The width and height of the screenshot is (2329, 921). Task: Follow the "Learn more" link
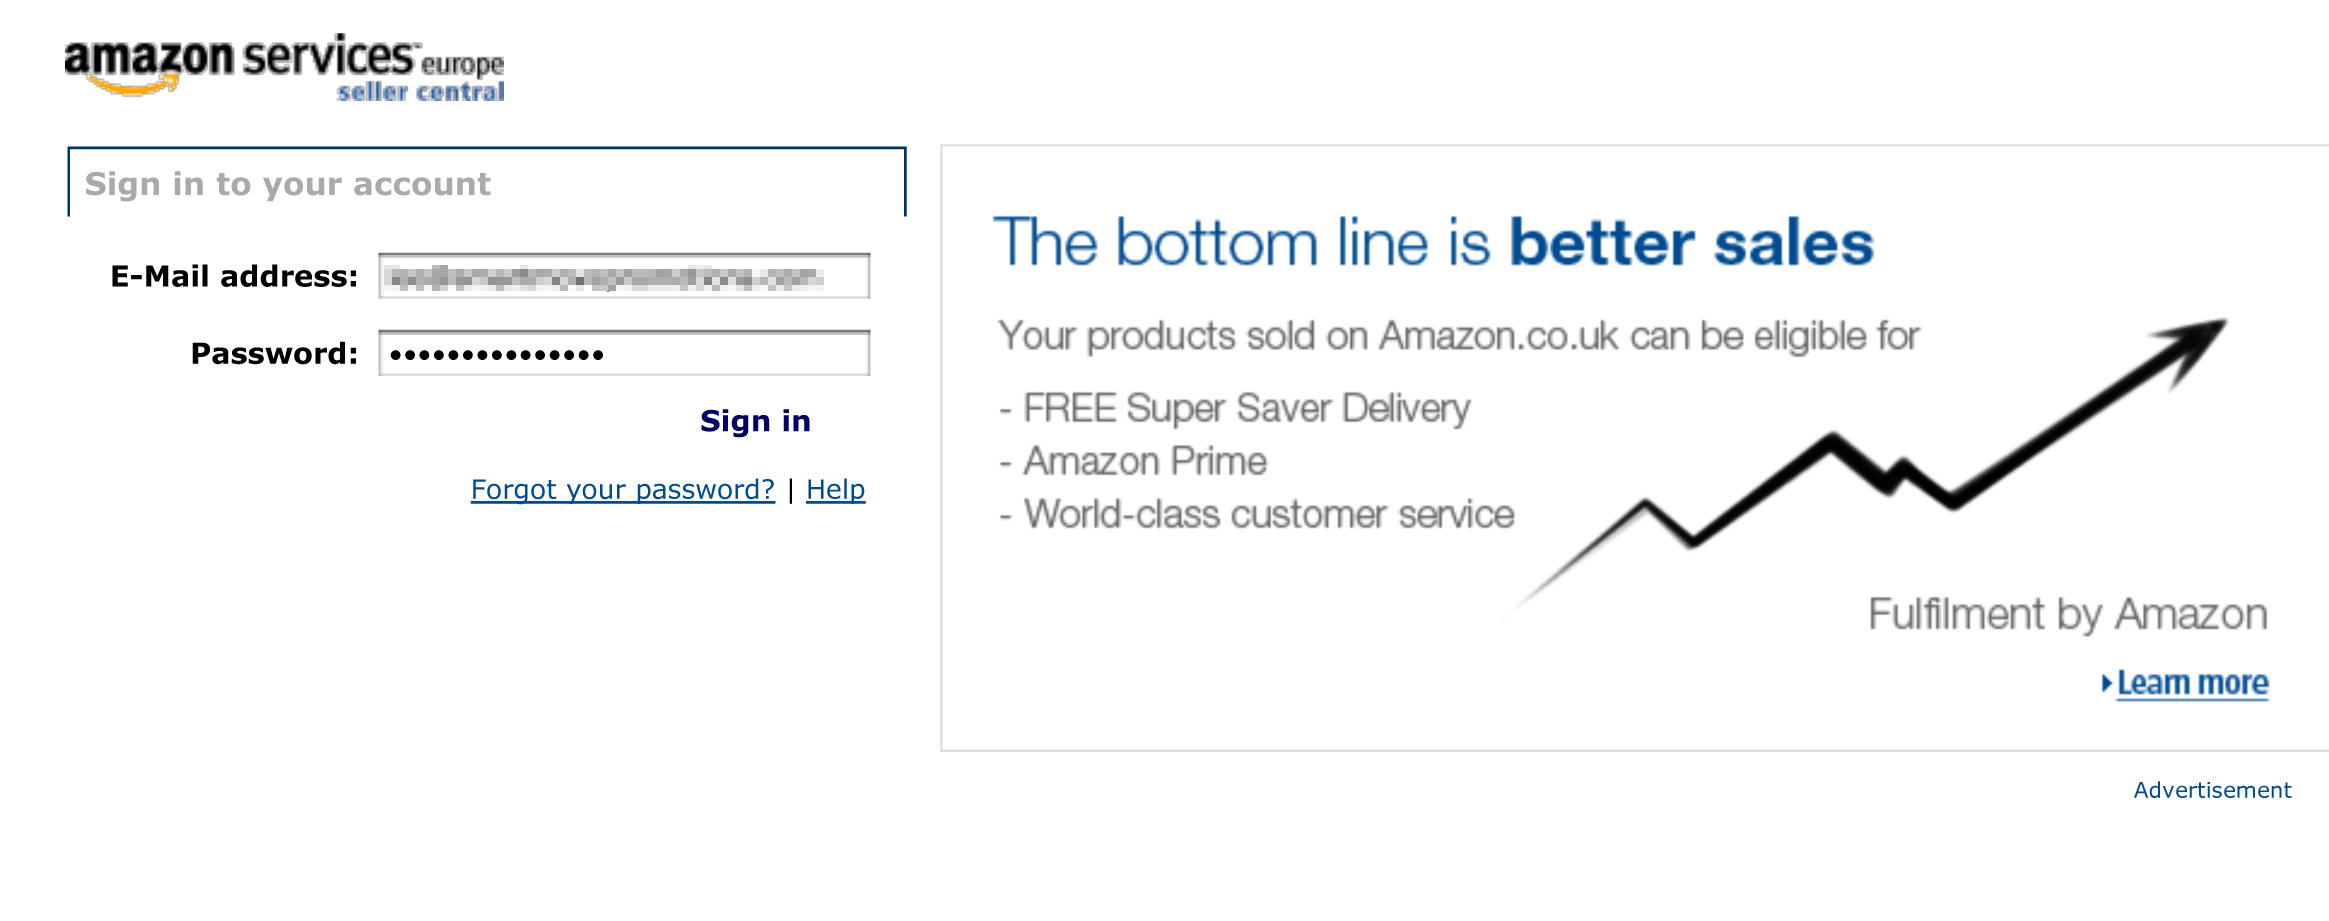(2192, 683)
